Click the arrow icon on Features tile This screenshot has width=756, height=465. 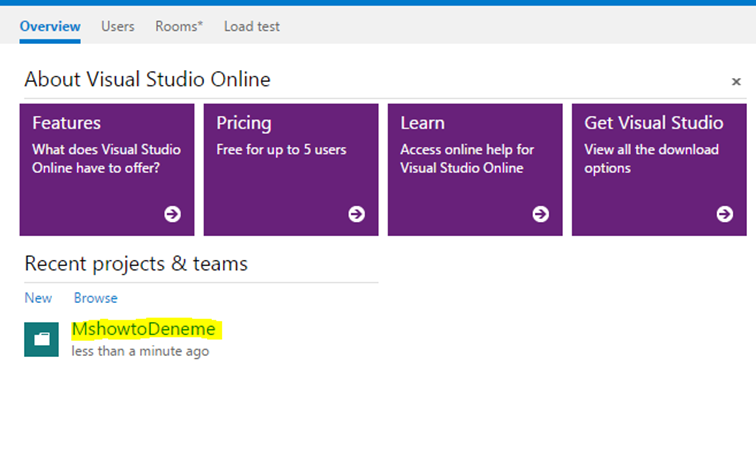[x=173, y=214]
